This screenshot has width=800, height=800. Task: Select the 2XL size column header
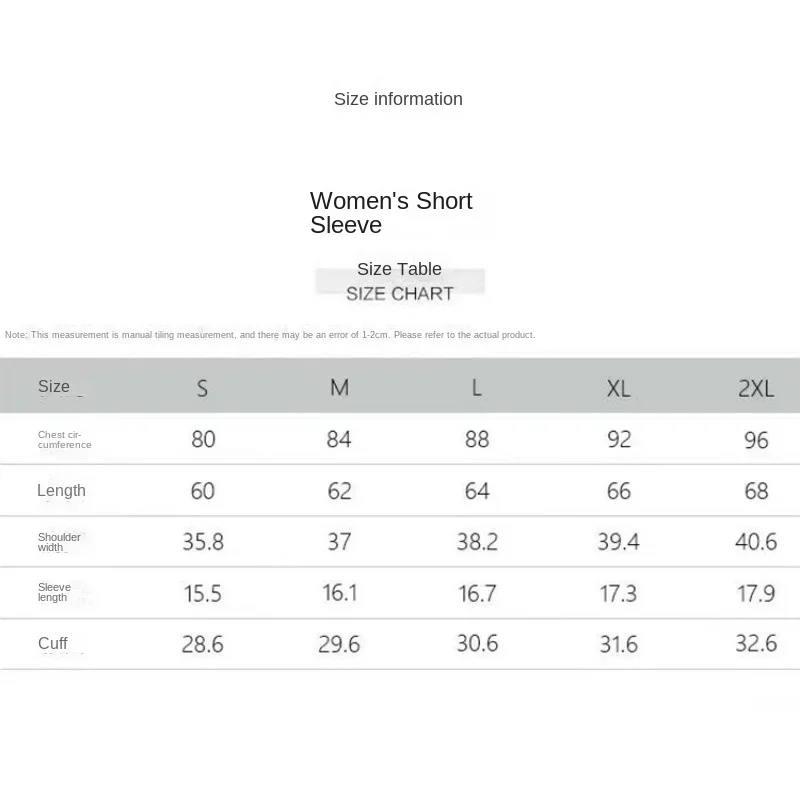click(x=756, y=389)
